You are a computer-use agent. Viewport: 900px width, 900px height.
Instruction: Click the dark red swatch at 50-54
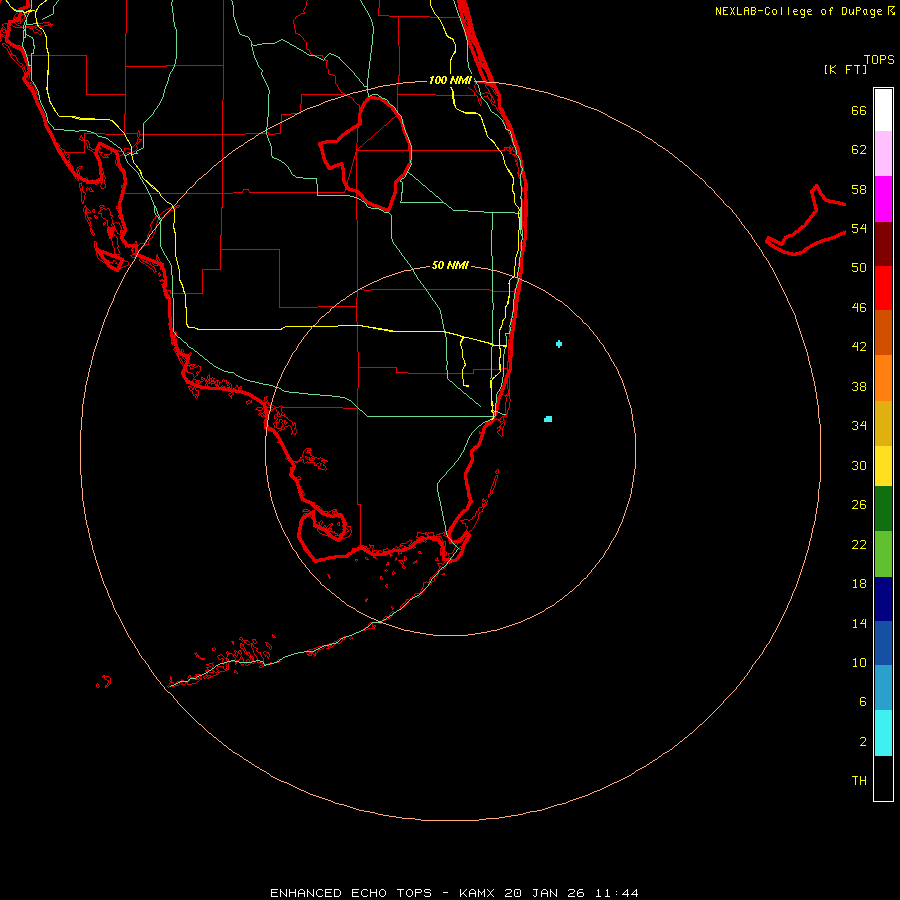[x=883, y=243]
